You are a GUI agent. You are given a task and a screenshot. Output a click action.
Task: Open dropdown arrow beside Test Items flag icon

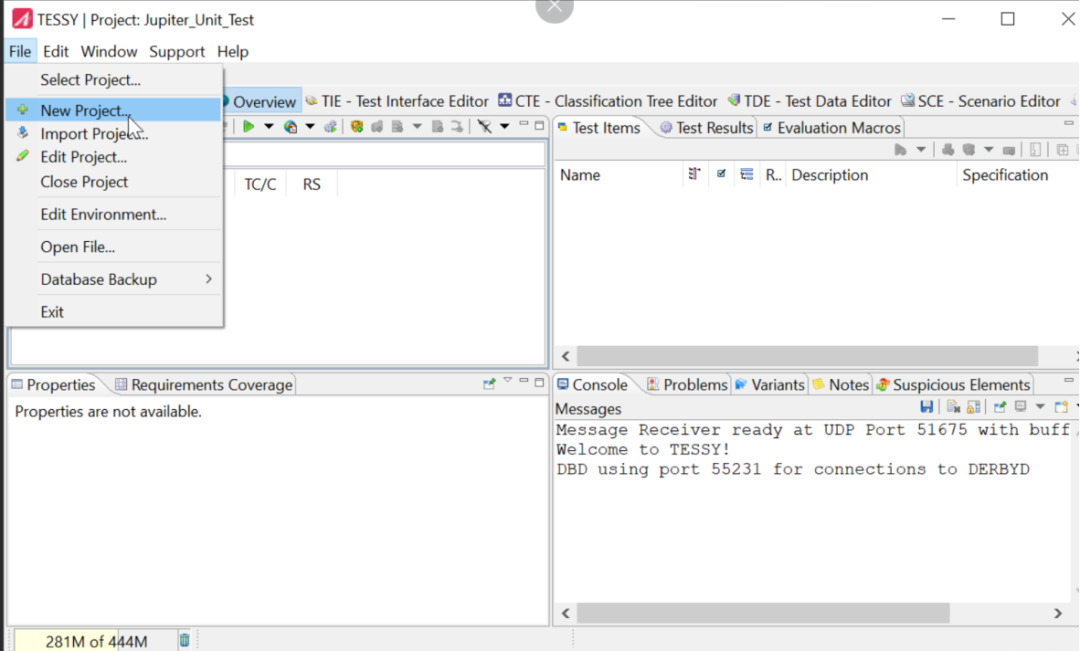pos(921,149)
